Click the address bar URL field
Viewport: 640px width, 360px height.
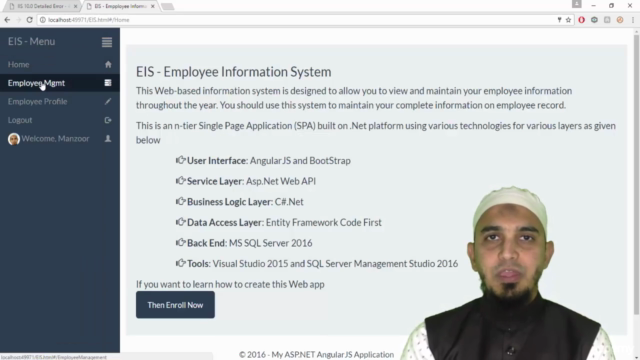point(301,20)
